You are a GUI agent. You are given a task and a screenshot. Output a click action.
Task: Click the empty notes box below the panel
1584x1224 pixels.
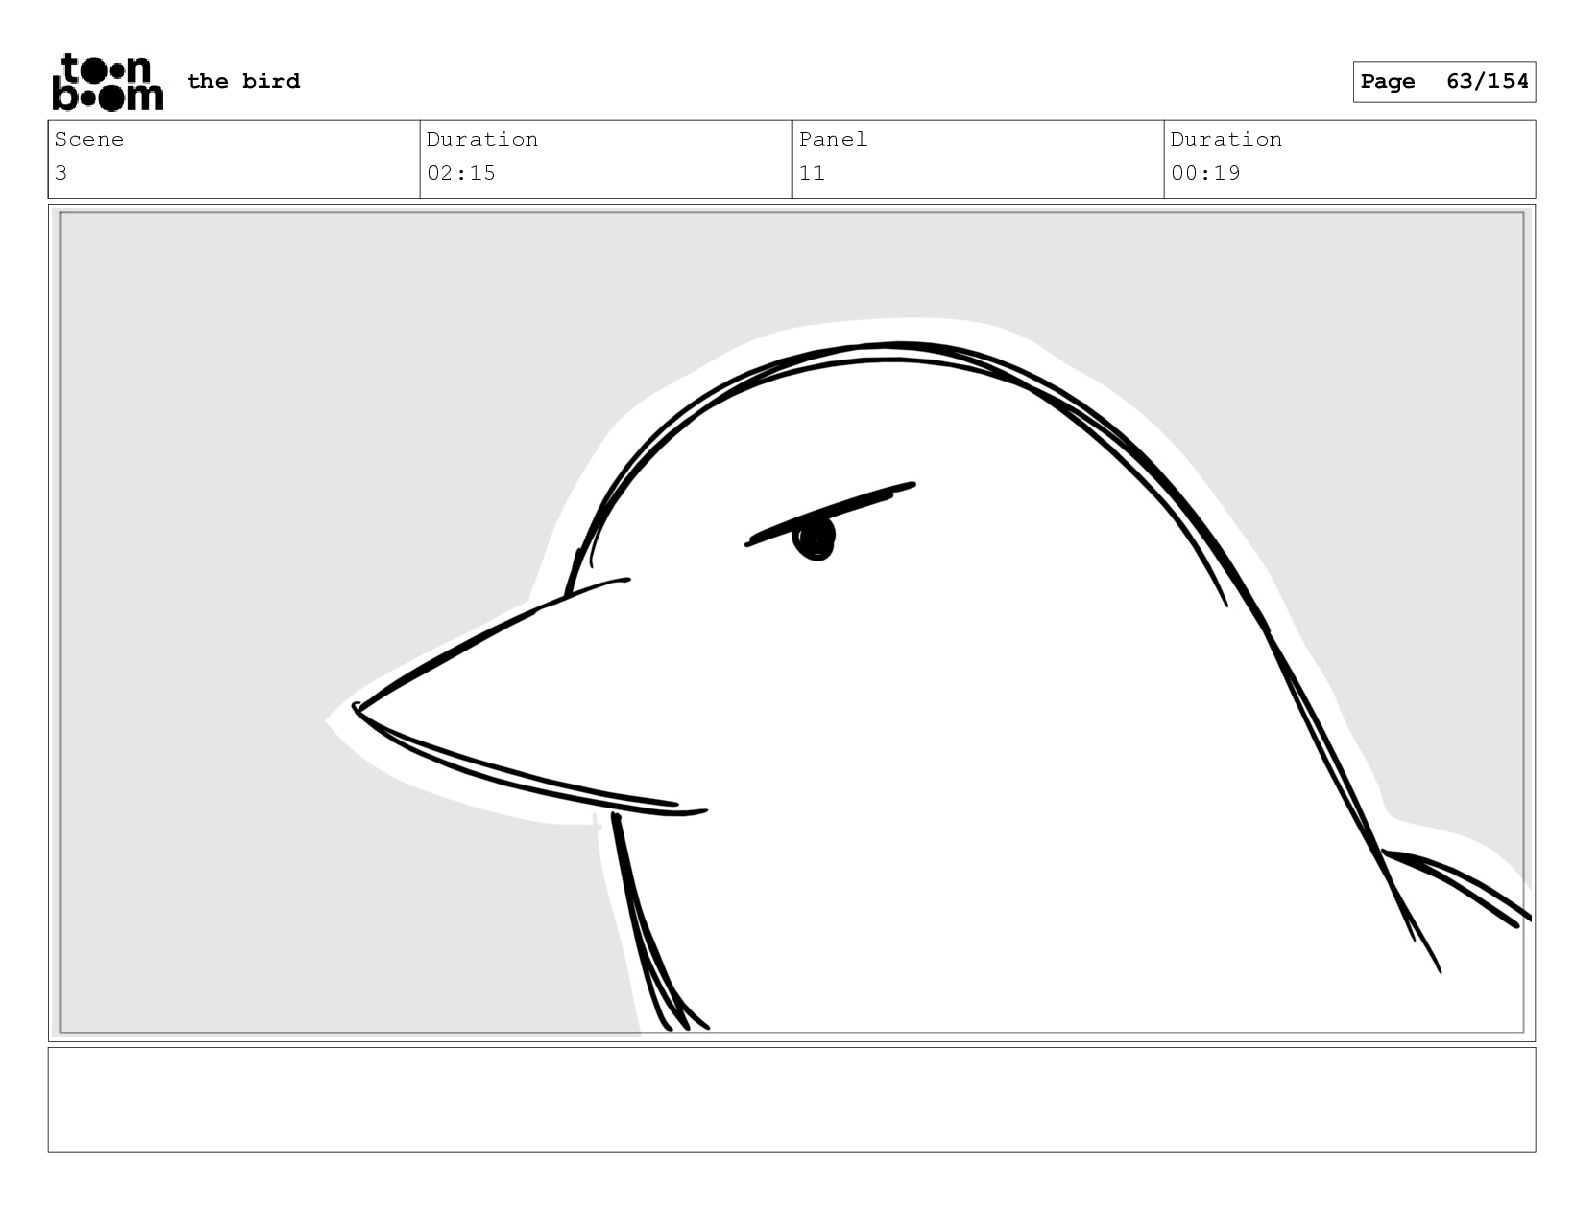coord(792,1100)
